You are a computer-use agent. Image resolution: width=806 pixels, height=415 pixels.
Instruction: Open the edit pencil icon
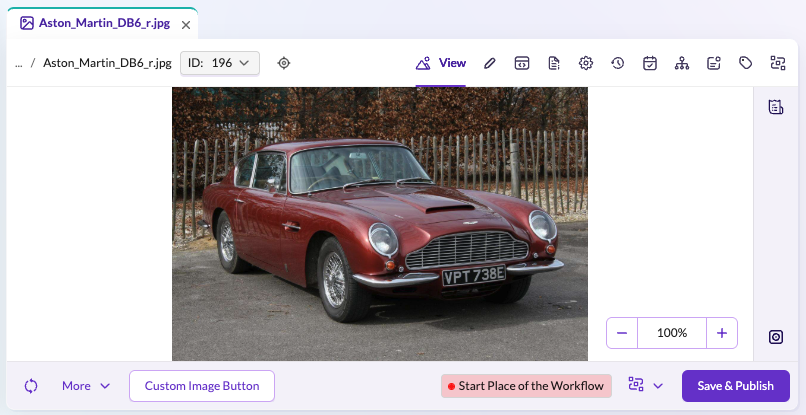click(490, 63)
